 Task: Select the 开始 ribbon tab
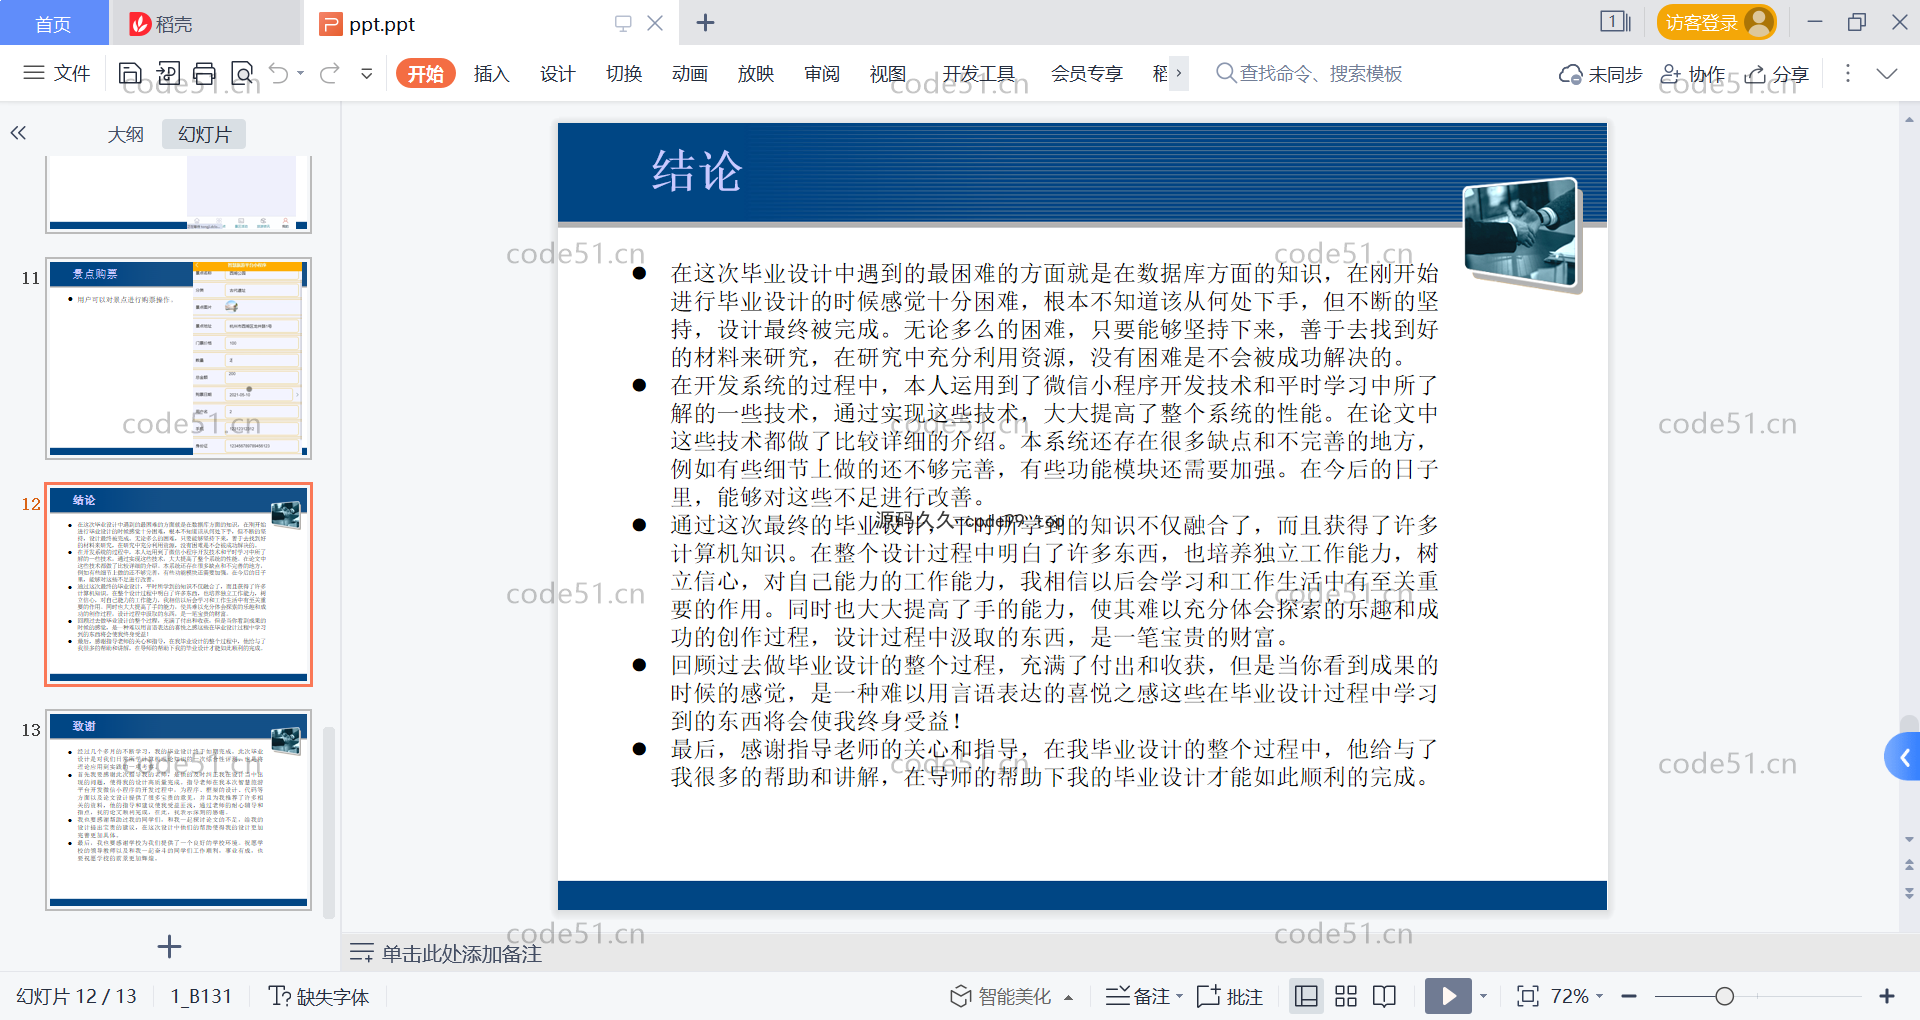pyautogui.click(x=426, y=74)
